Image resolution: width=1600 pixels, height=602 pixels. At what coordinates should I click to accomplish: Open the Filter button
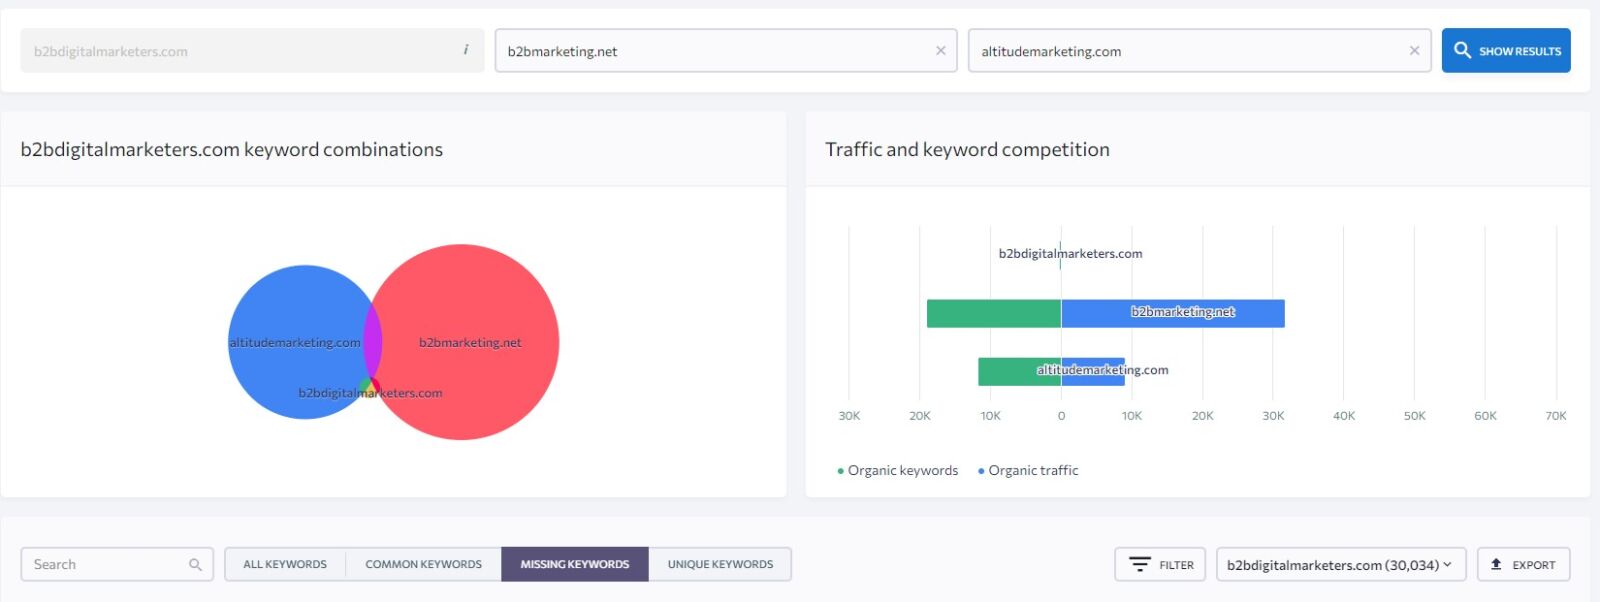pyautogui.click(x=1160, y=564)
